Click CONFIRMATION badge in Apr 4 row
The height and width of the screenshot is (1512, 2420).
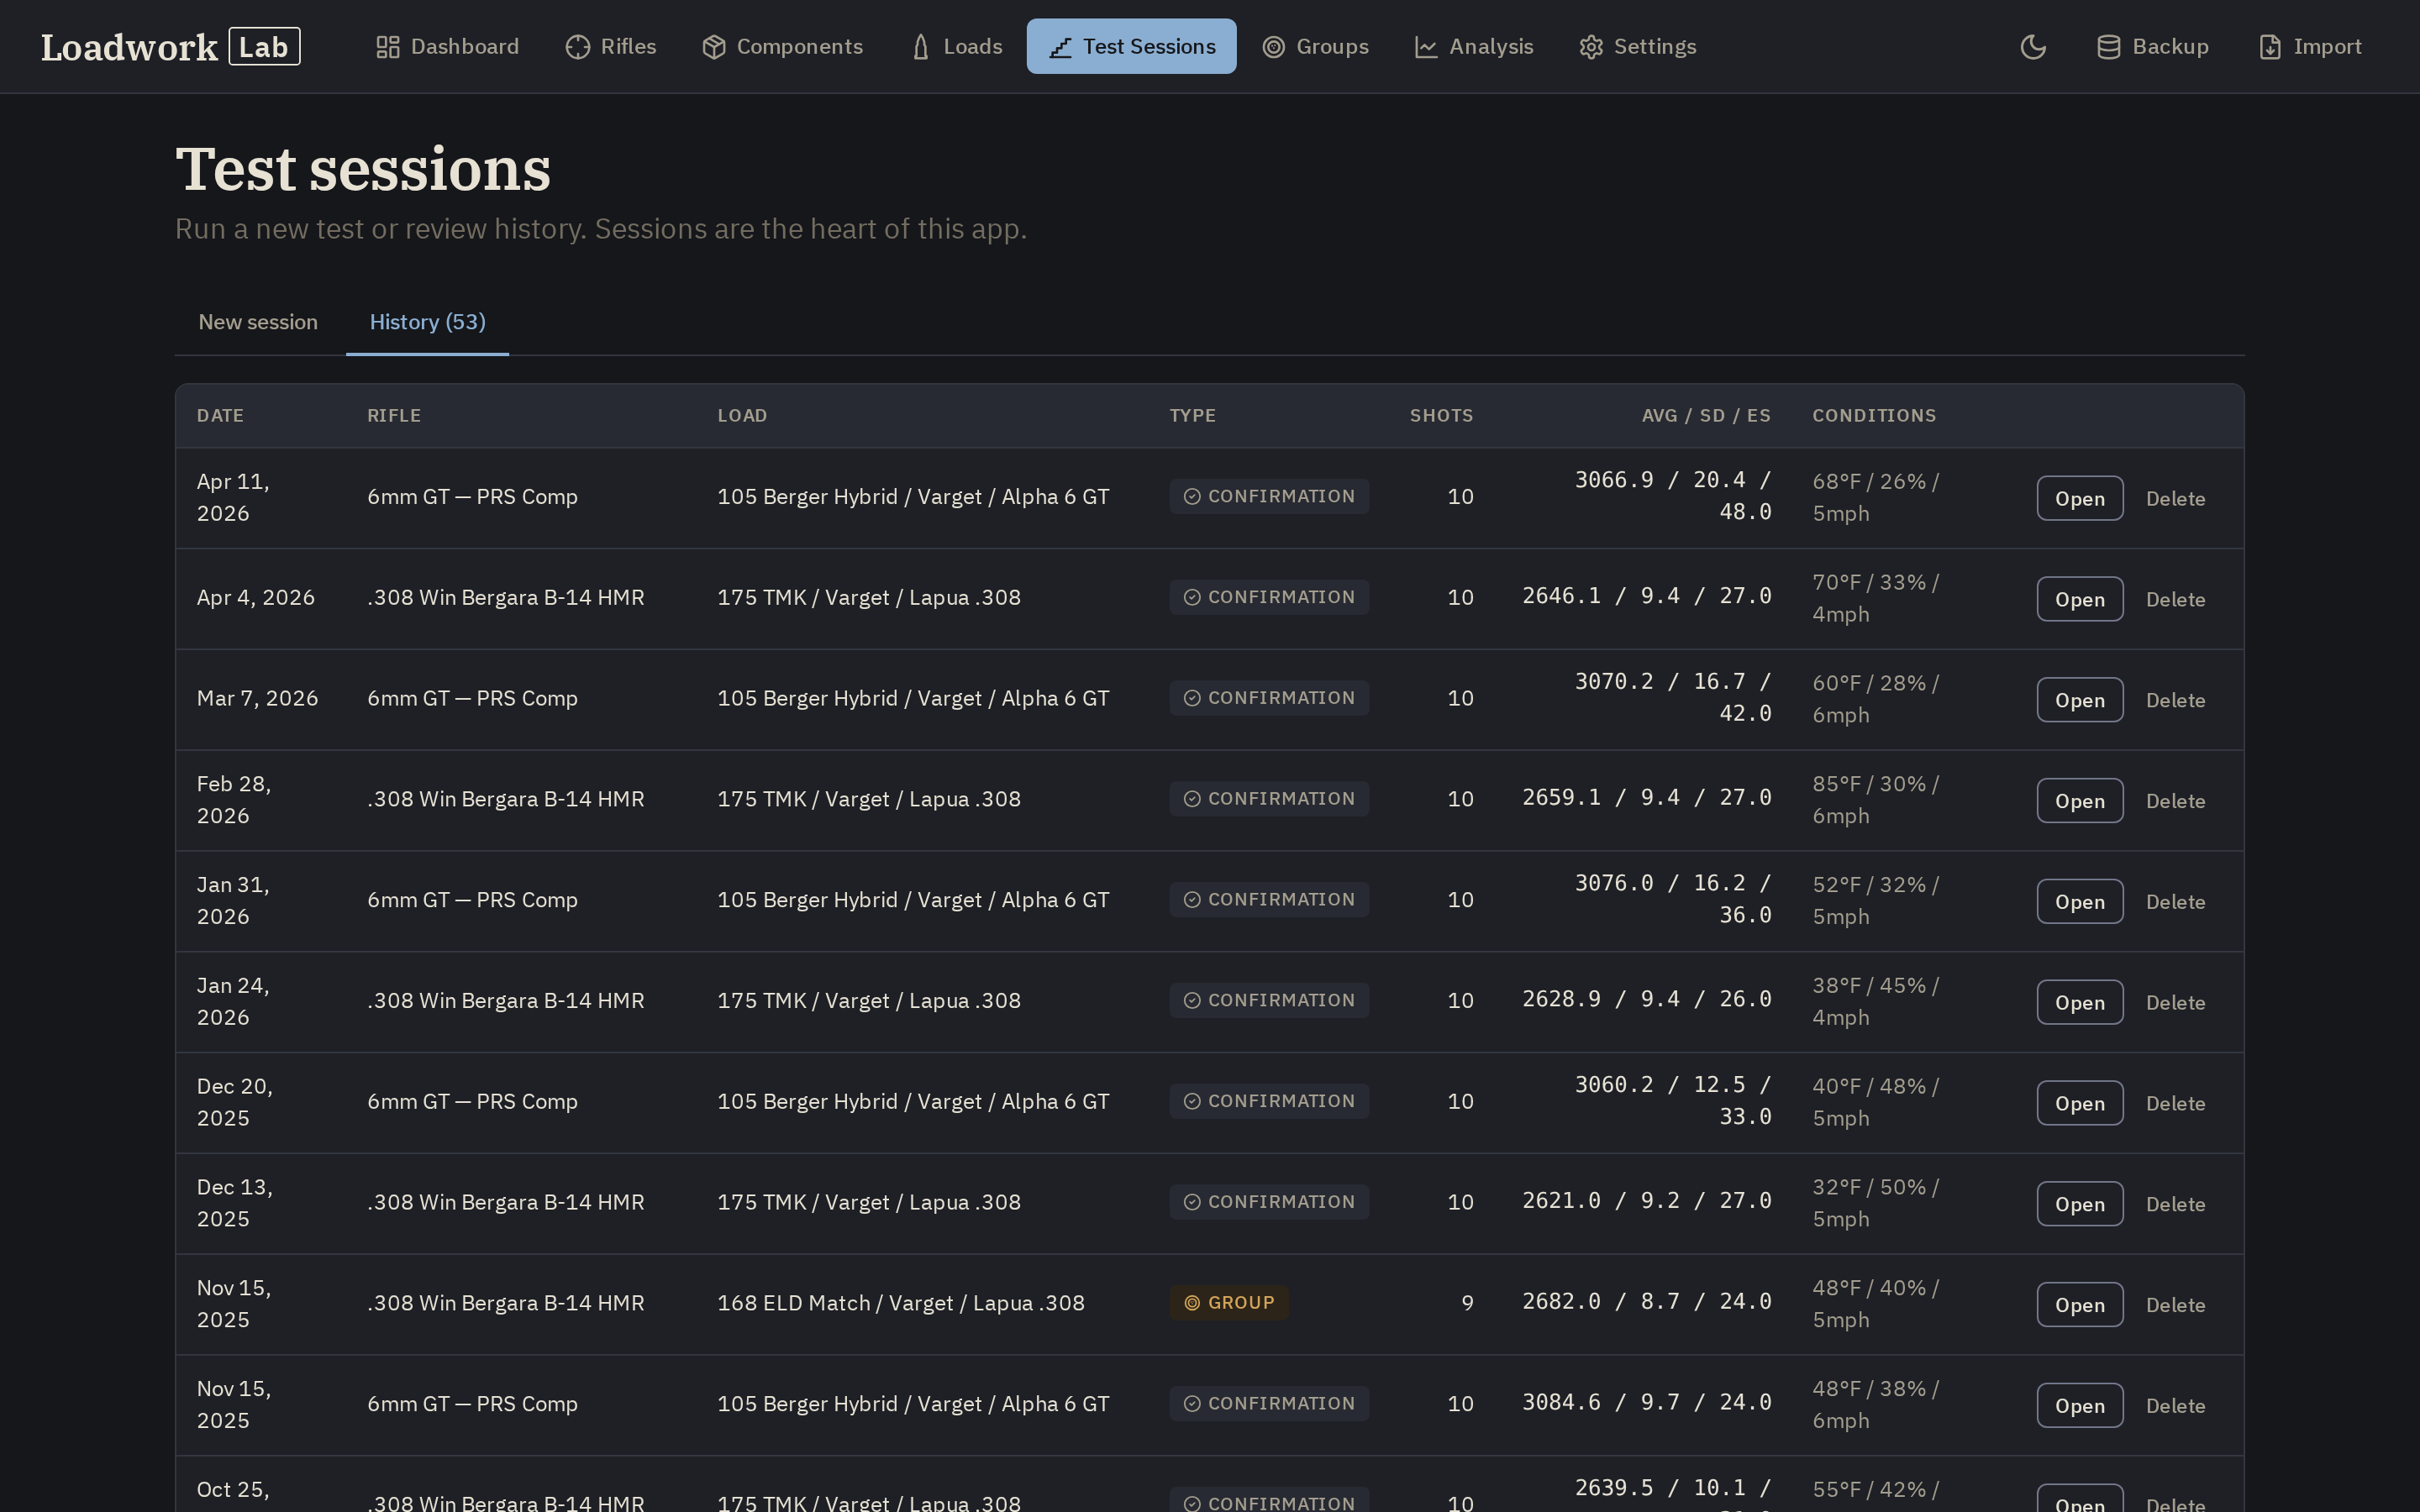[x=1269, y=597]
